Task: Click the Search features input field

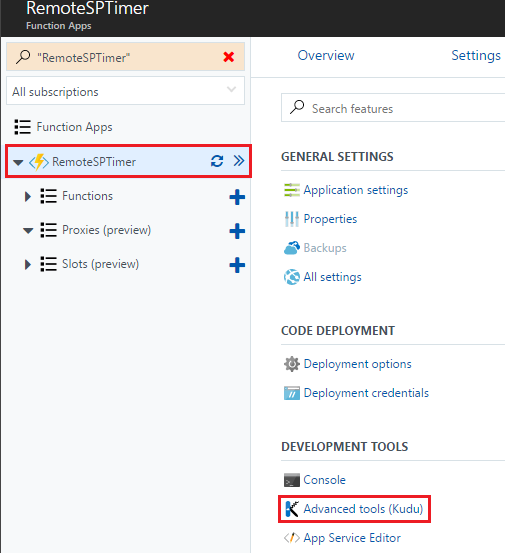Action: 393,108
